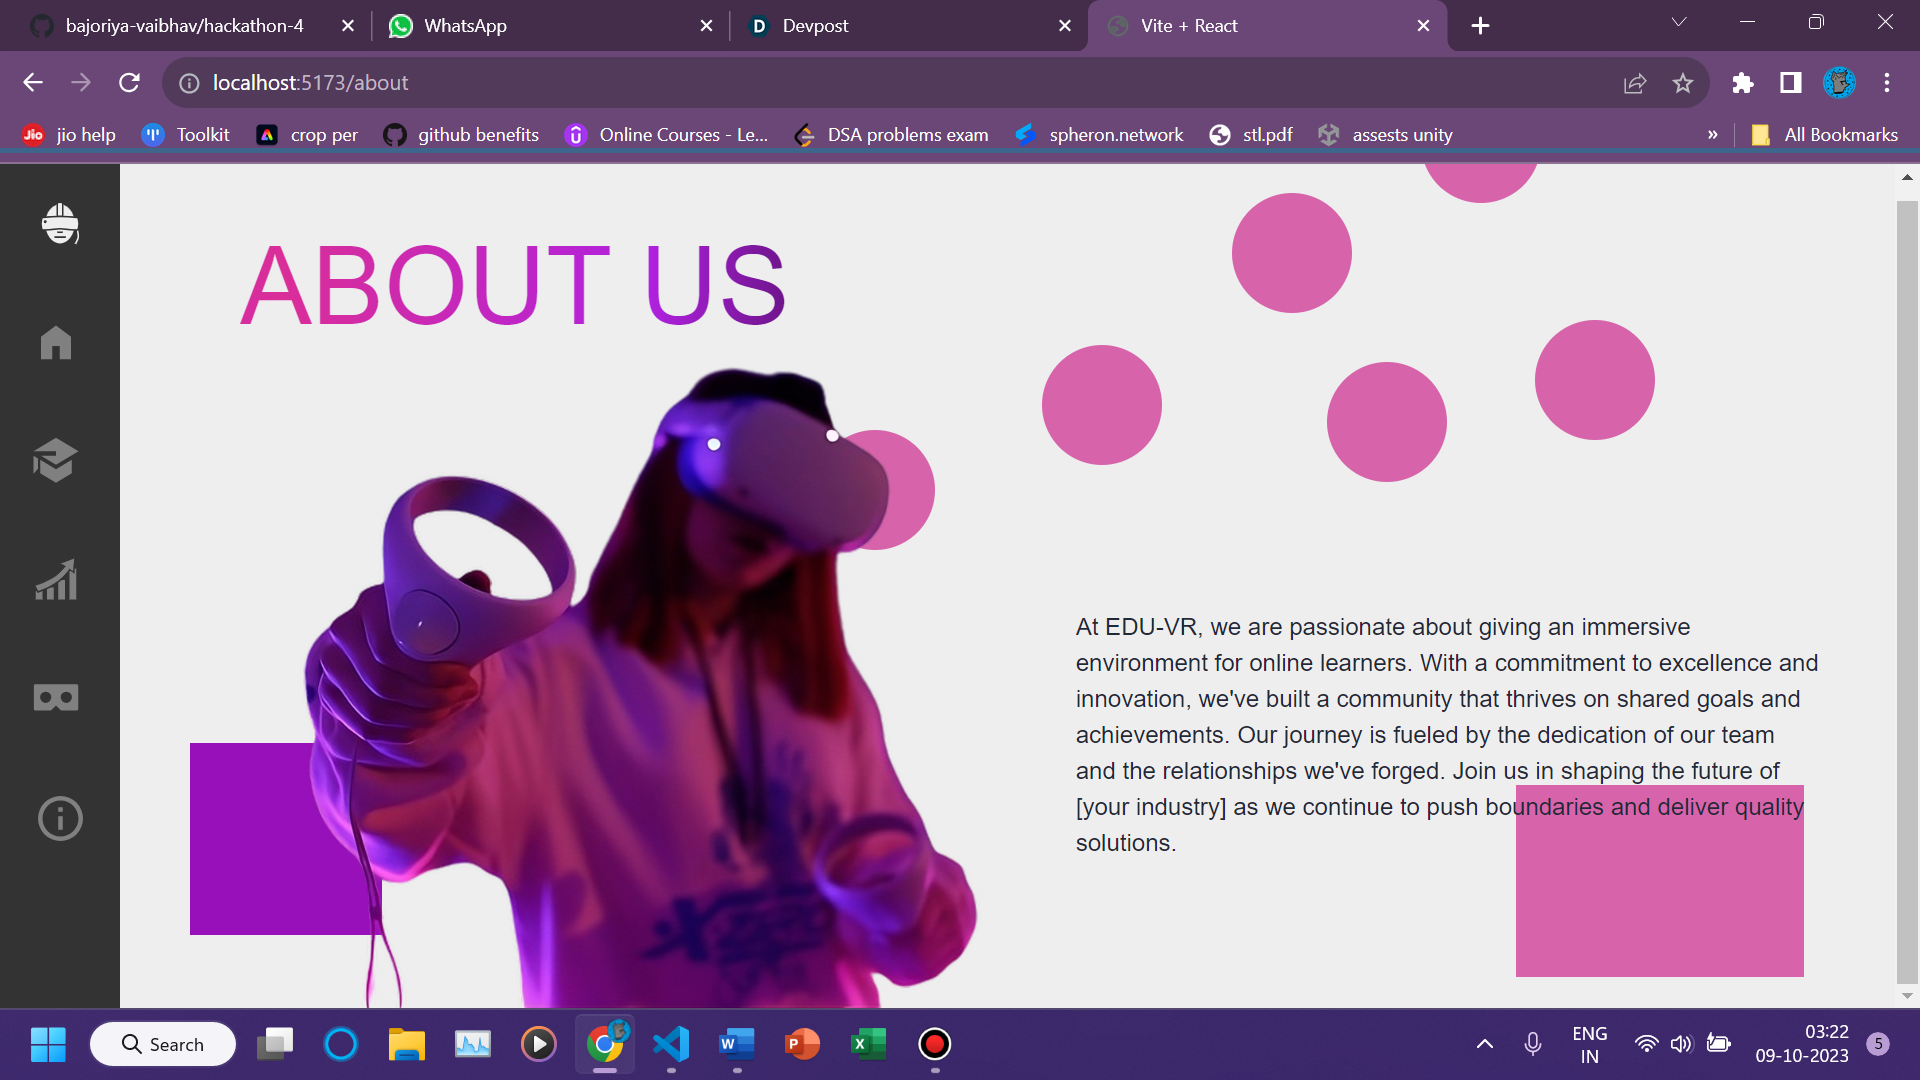
Task: Click the page vertical scrollbar
Action: pyautogui.click(x=1907, y=590)
